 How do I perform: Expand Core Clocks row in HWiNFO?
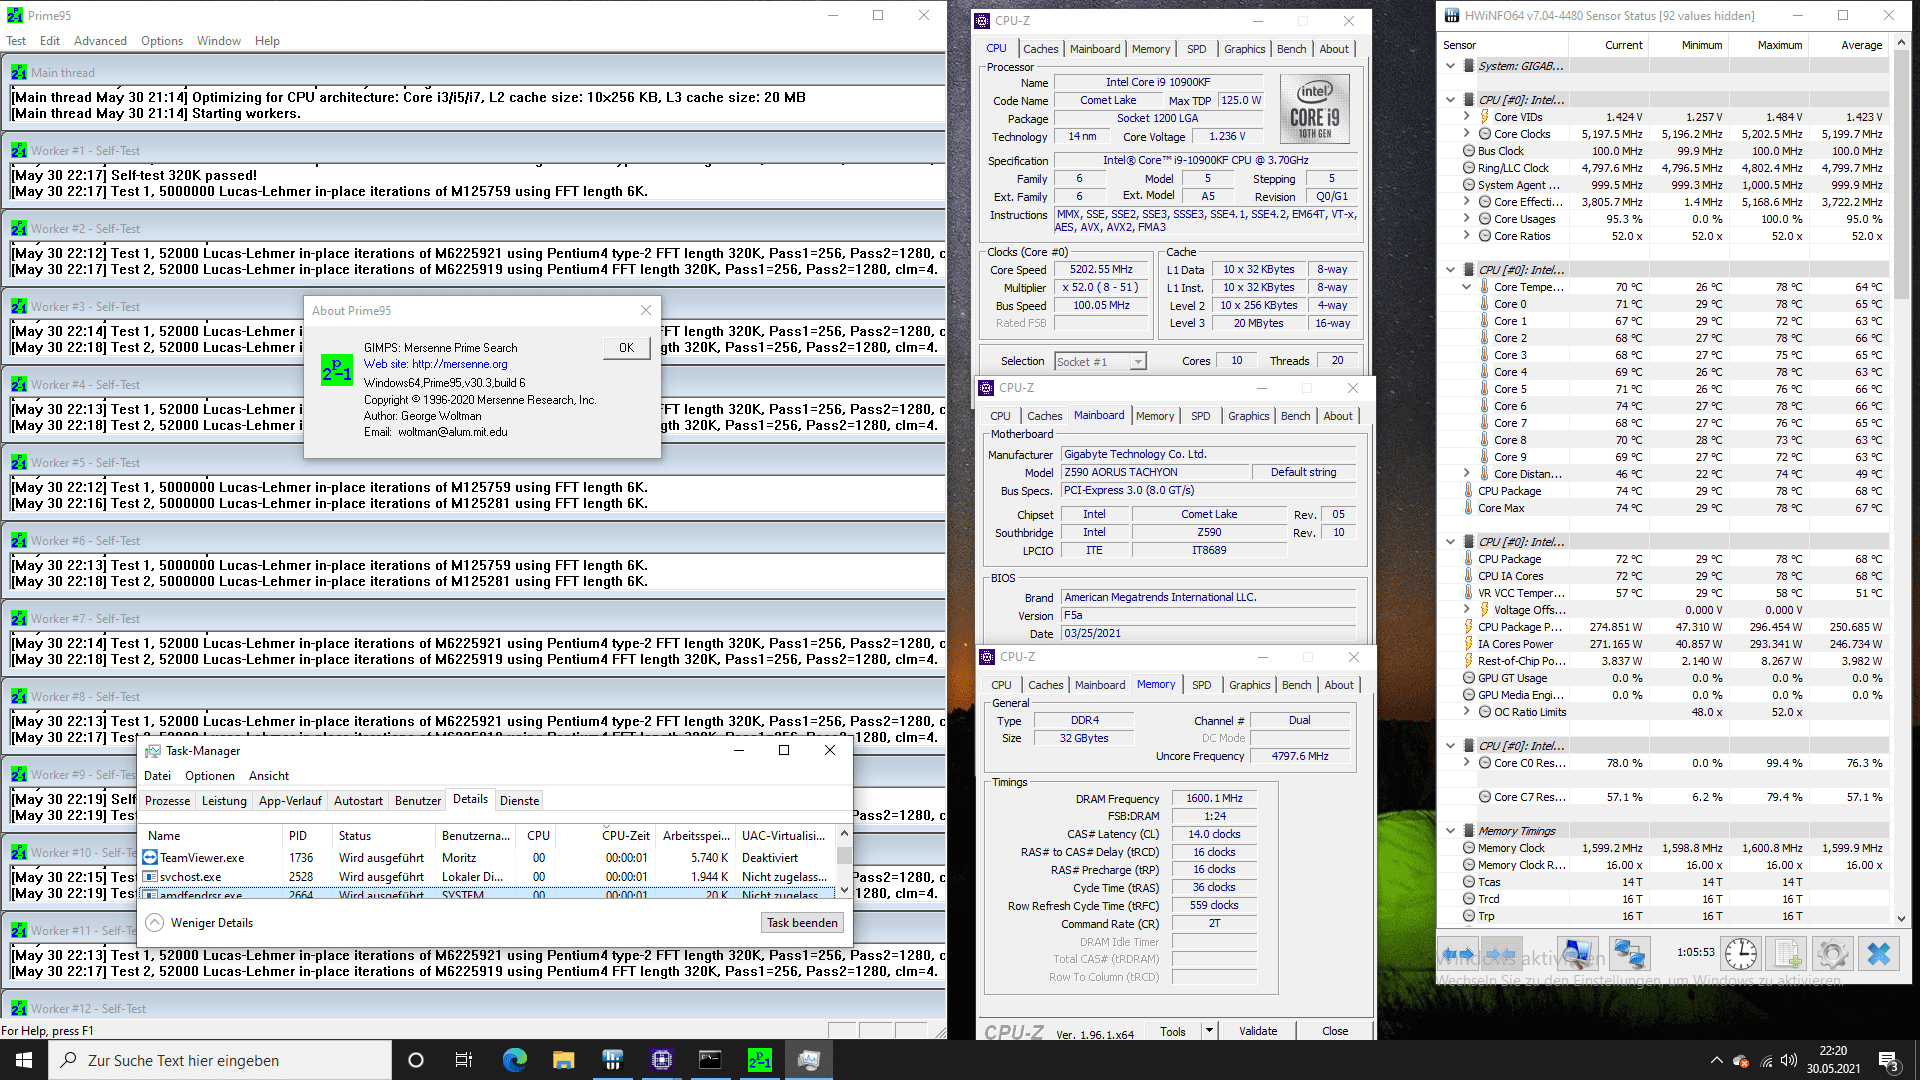[x=1466, y=134]
